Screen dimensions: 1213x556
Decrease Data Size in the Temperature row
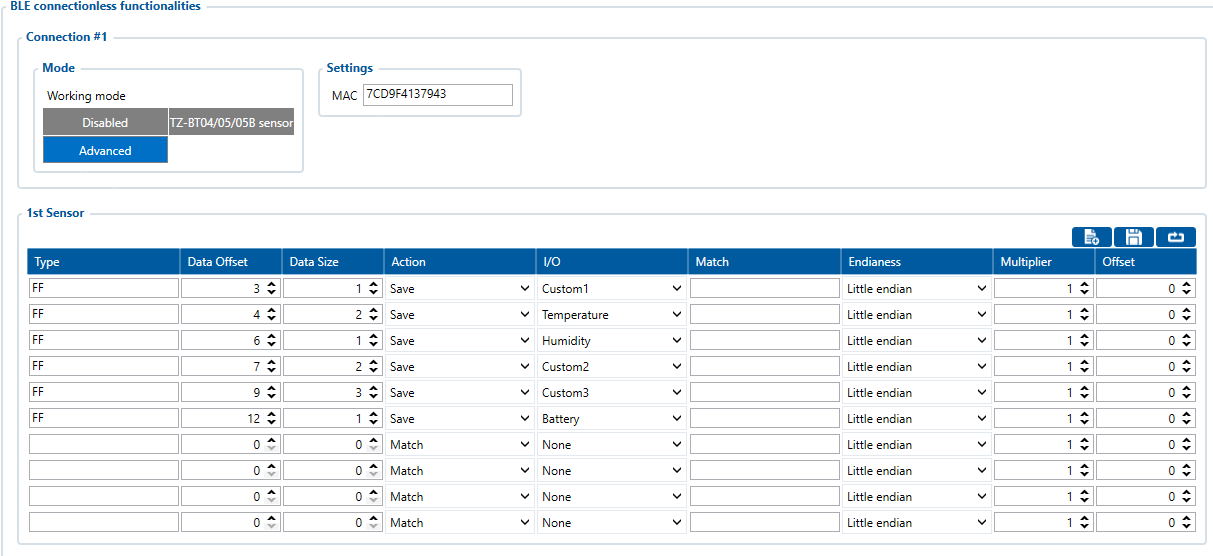(x=373, y=319)
